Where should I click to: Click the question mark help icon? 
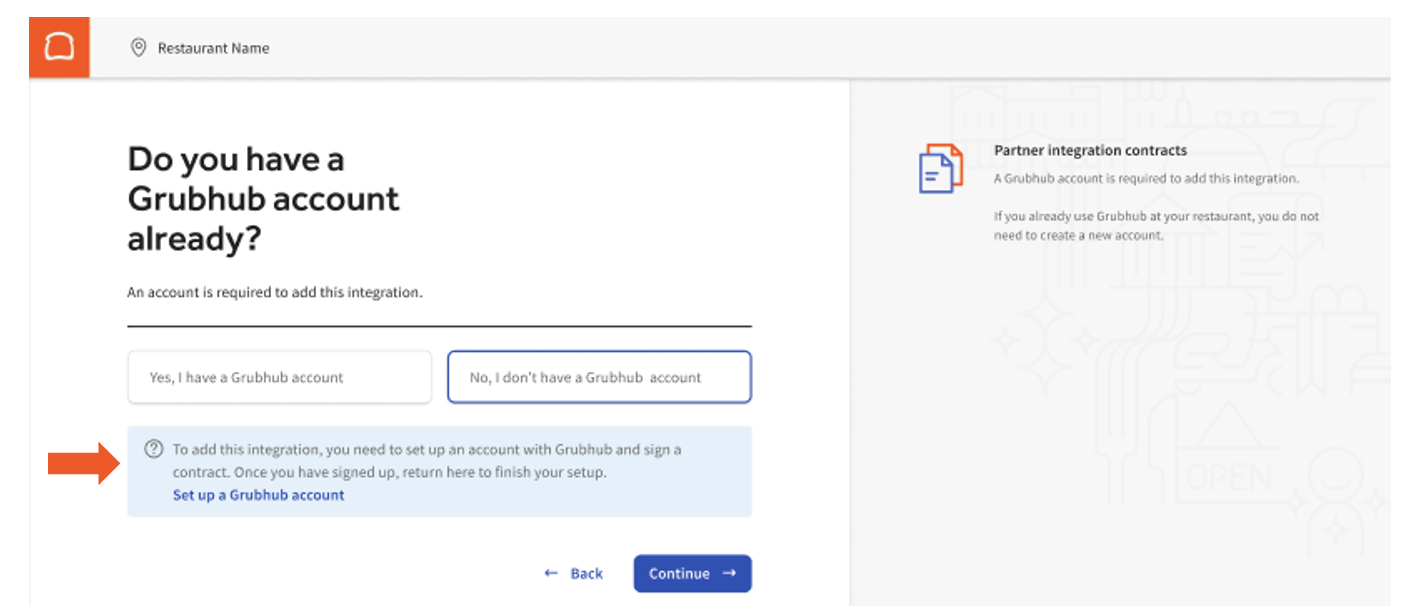click(151, 448)
